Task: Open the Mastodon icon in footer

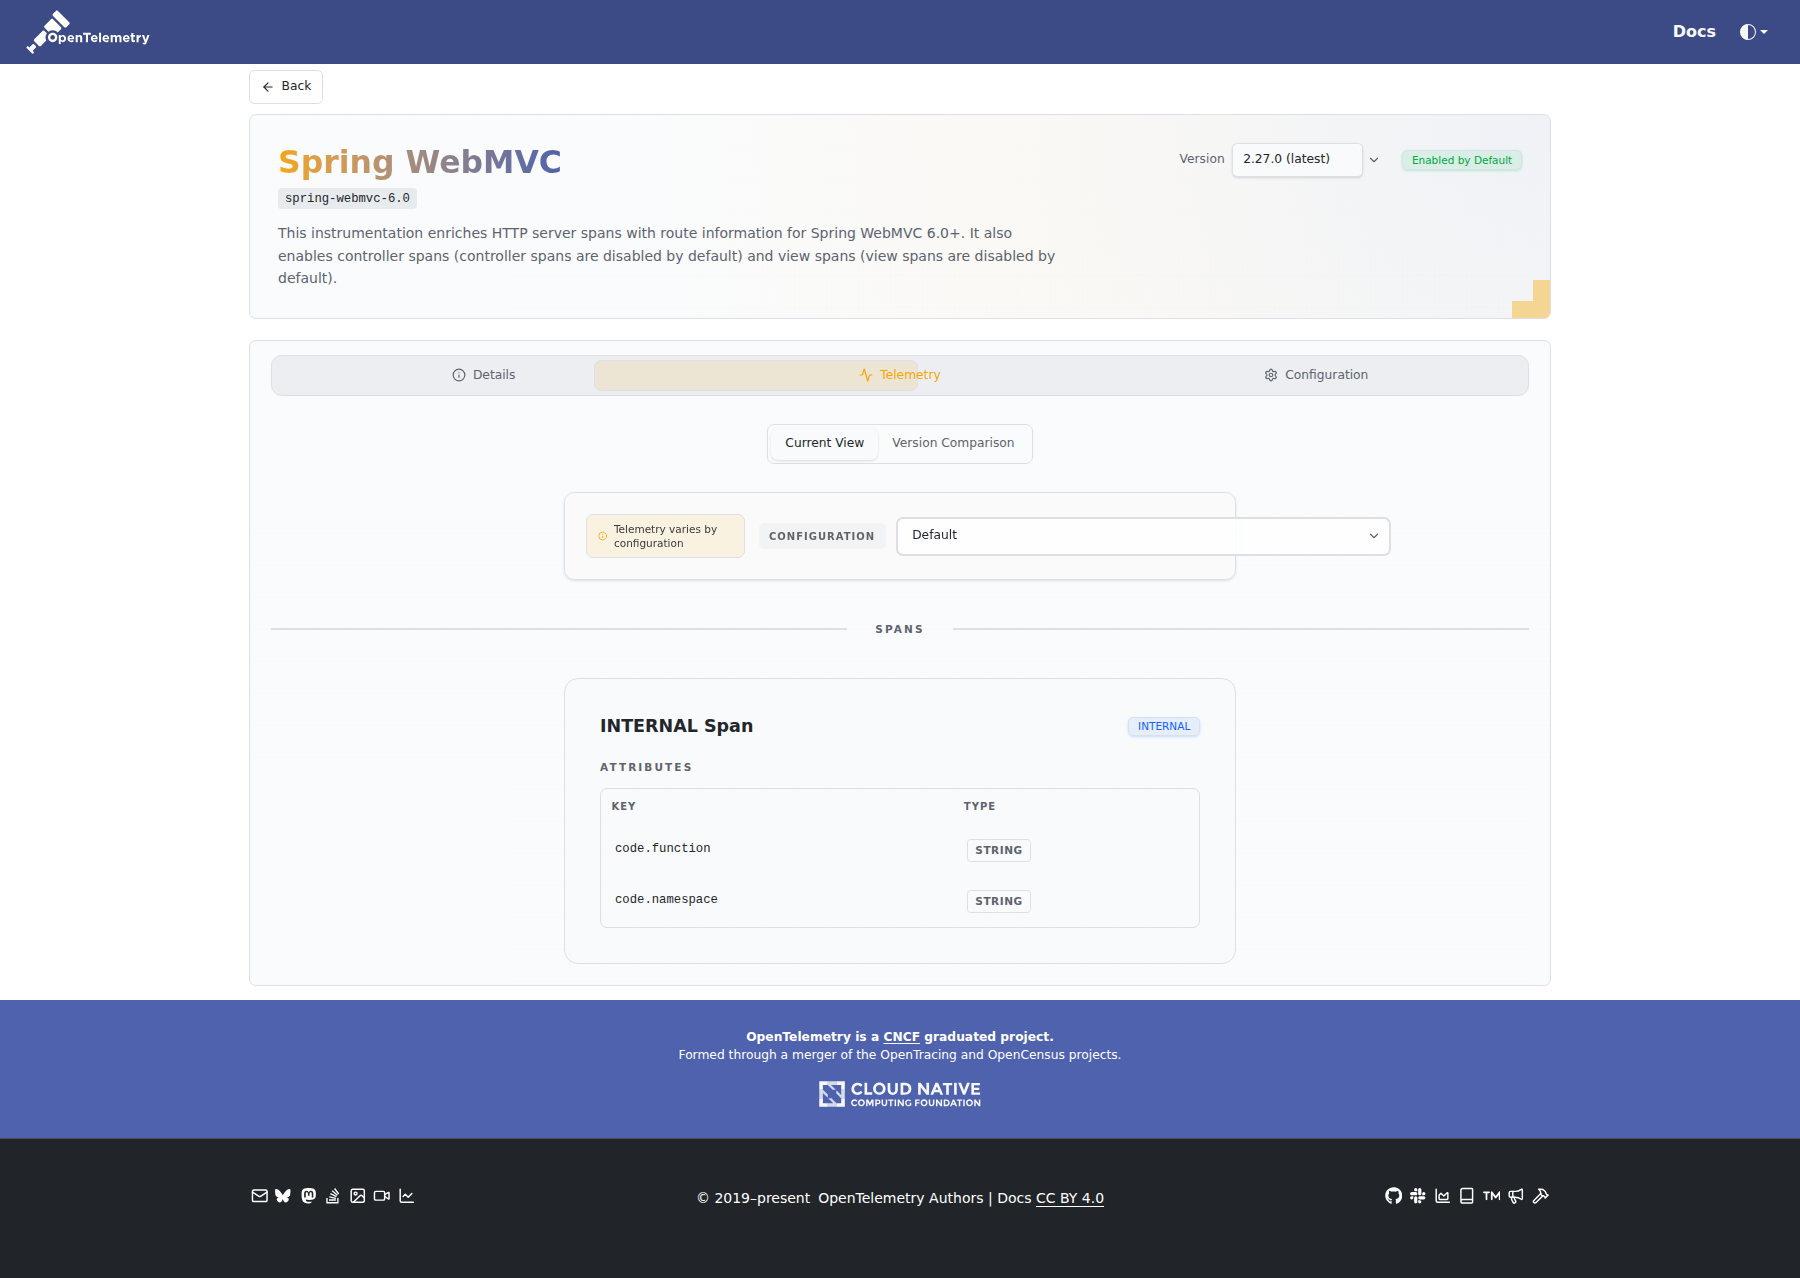Action: pyautogui.click(x=308, y=1196)
